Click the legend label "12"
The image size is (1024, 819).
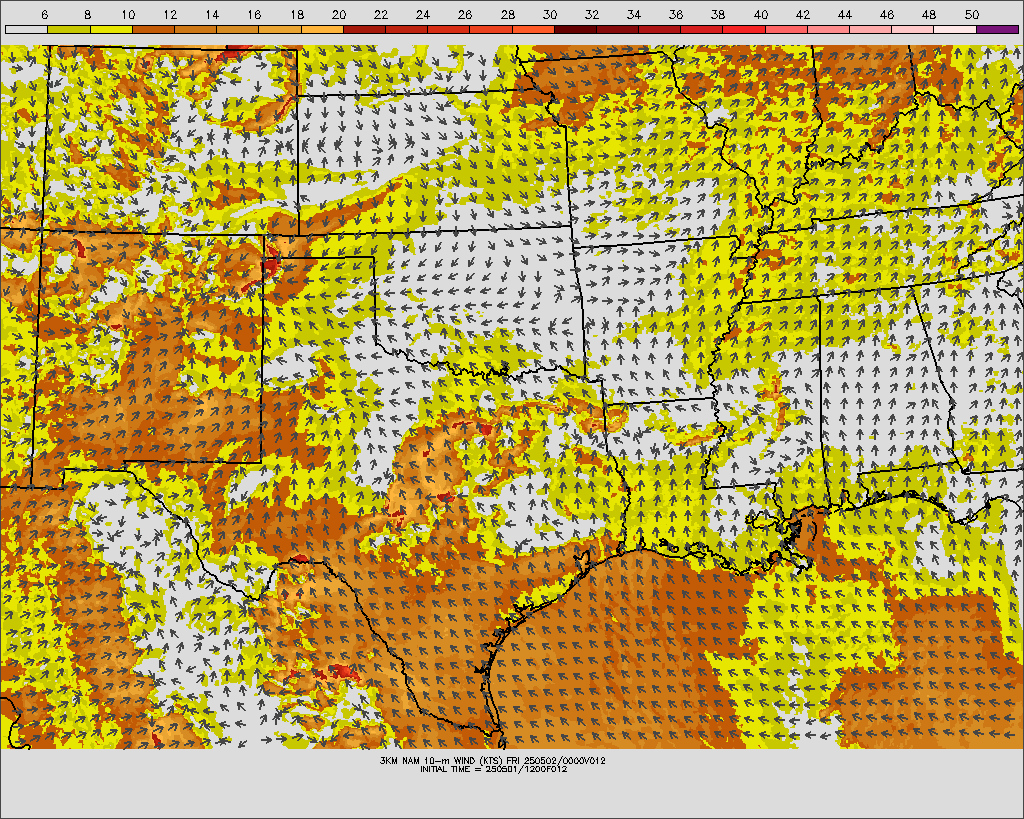coord(170,14)
